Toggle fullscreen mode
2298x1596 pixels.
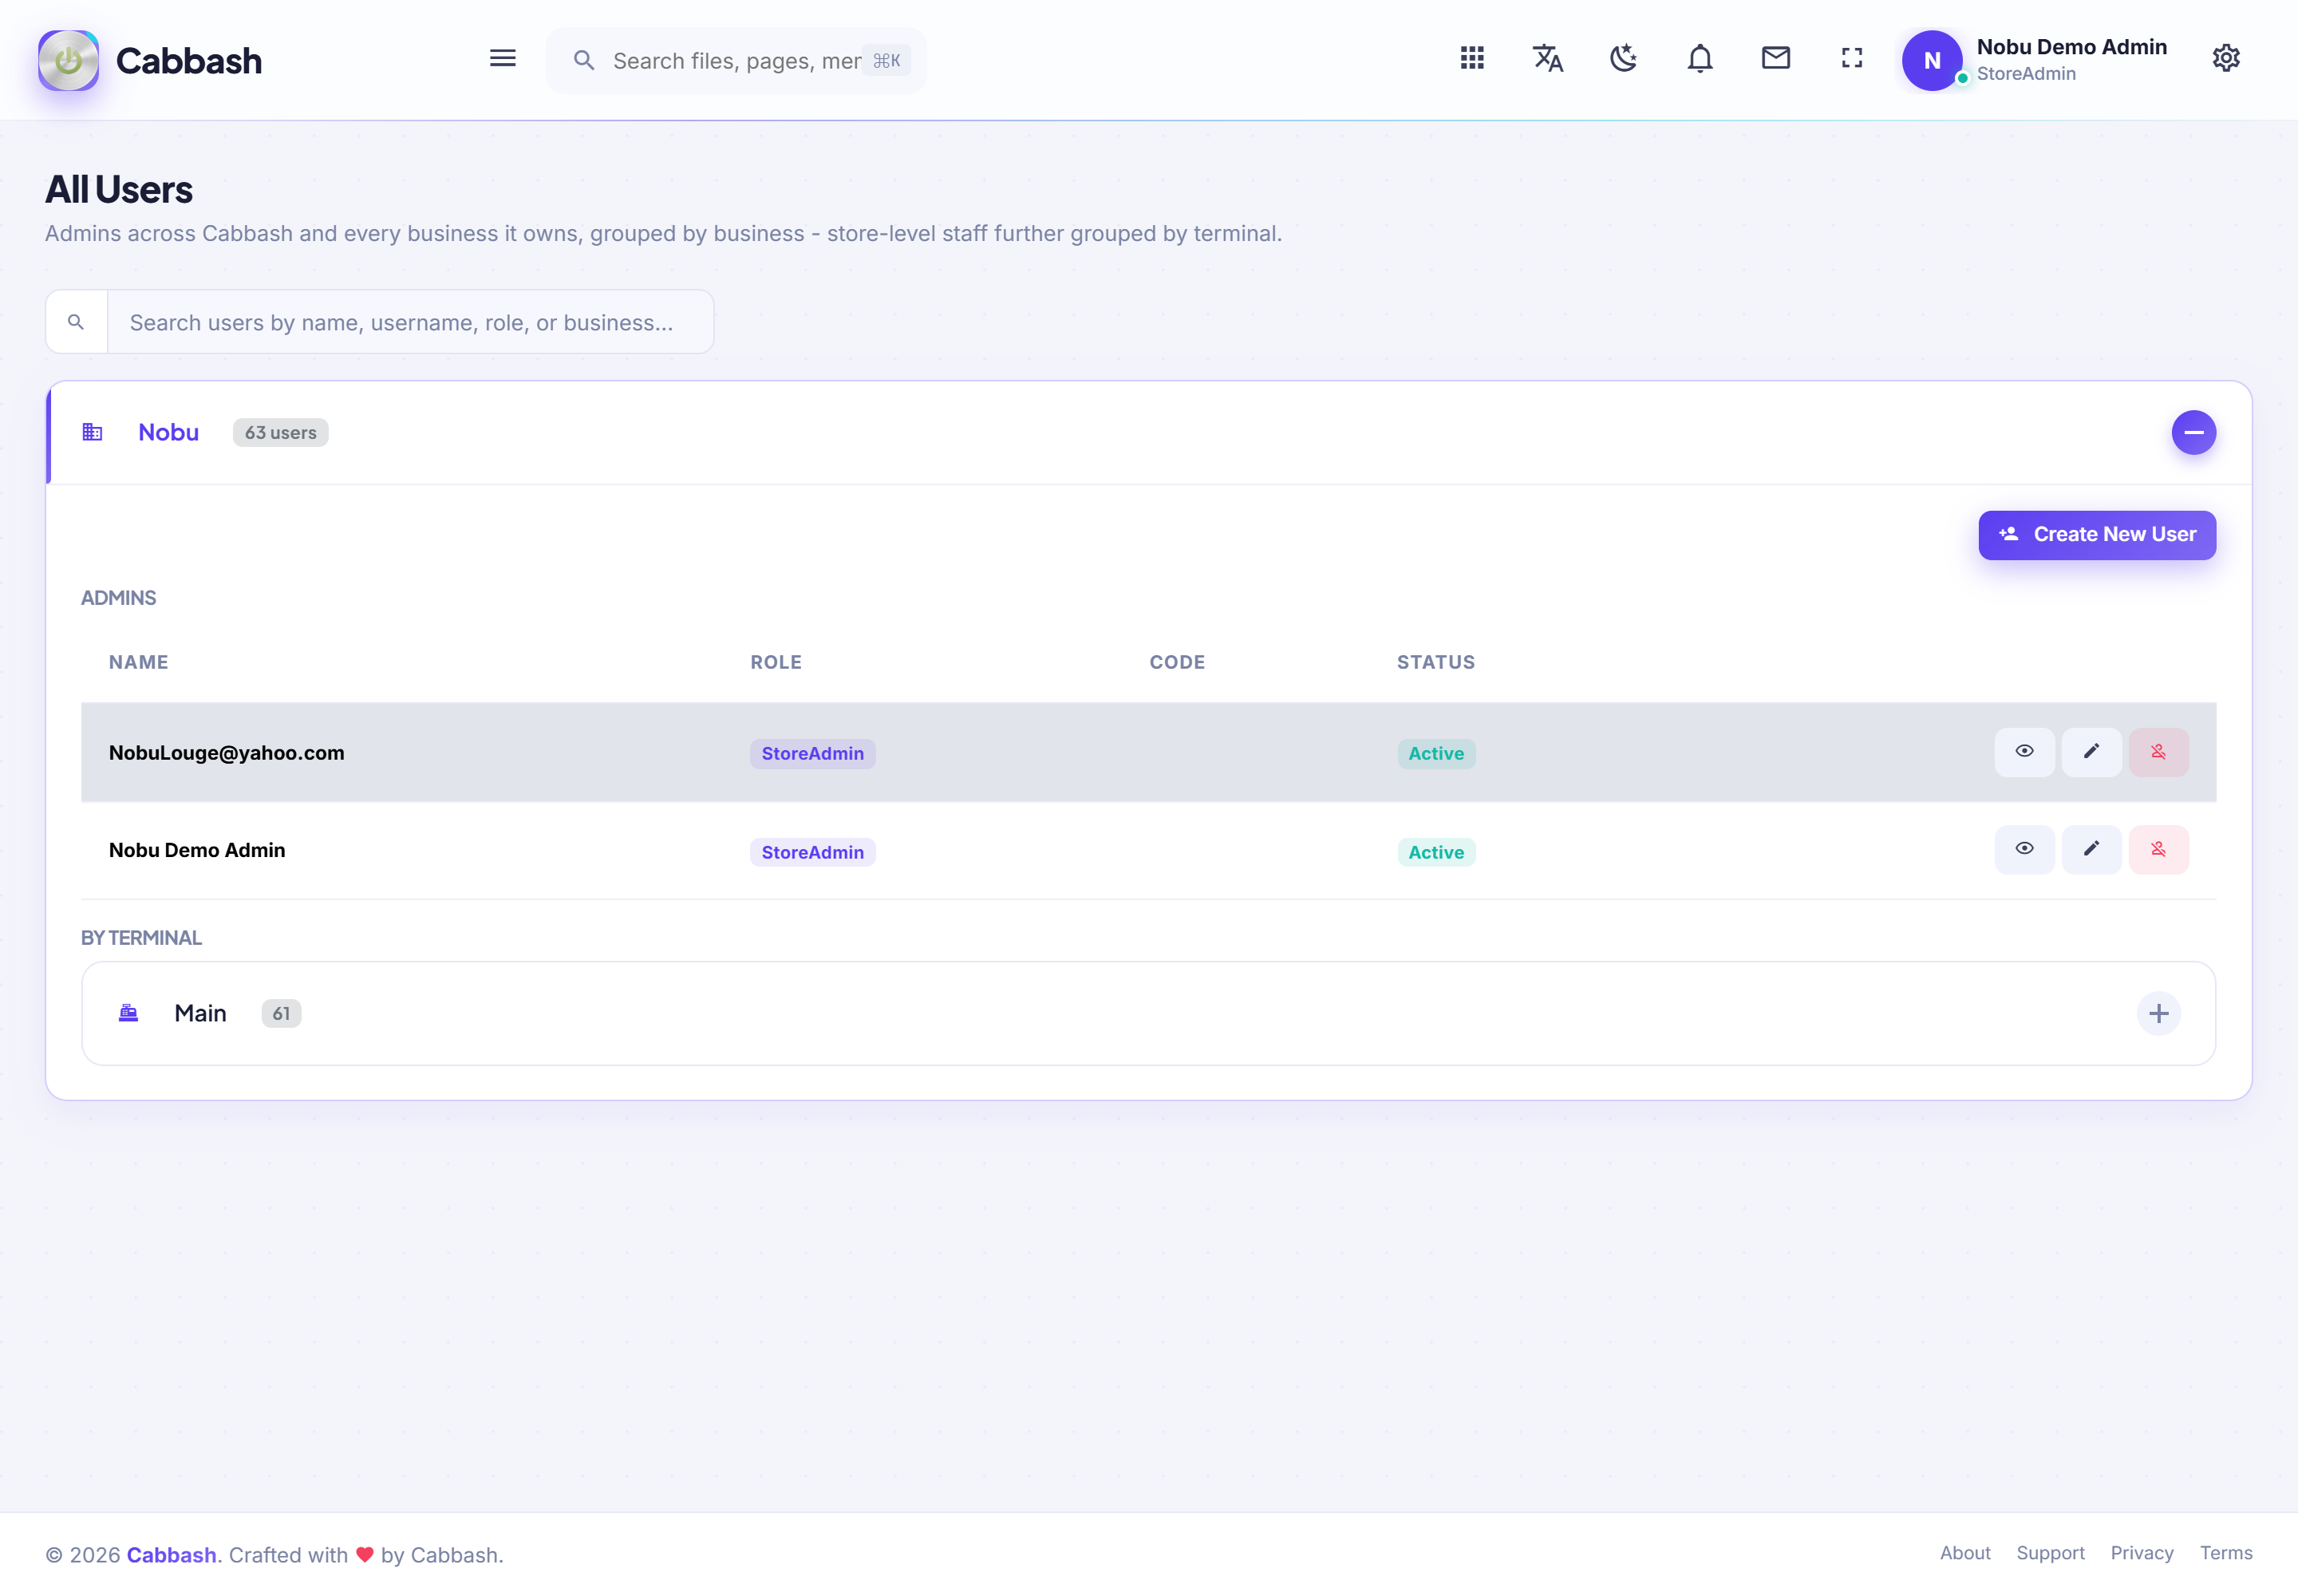click(x=1852, y=58)
